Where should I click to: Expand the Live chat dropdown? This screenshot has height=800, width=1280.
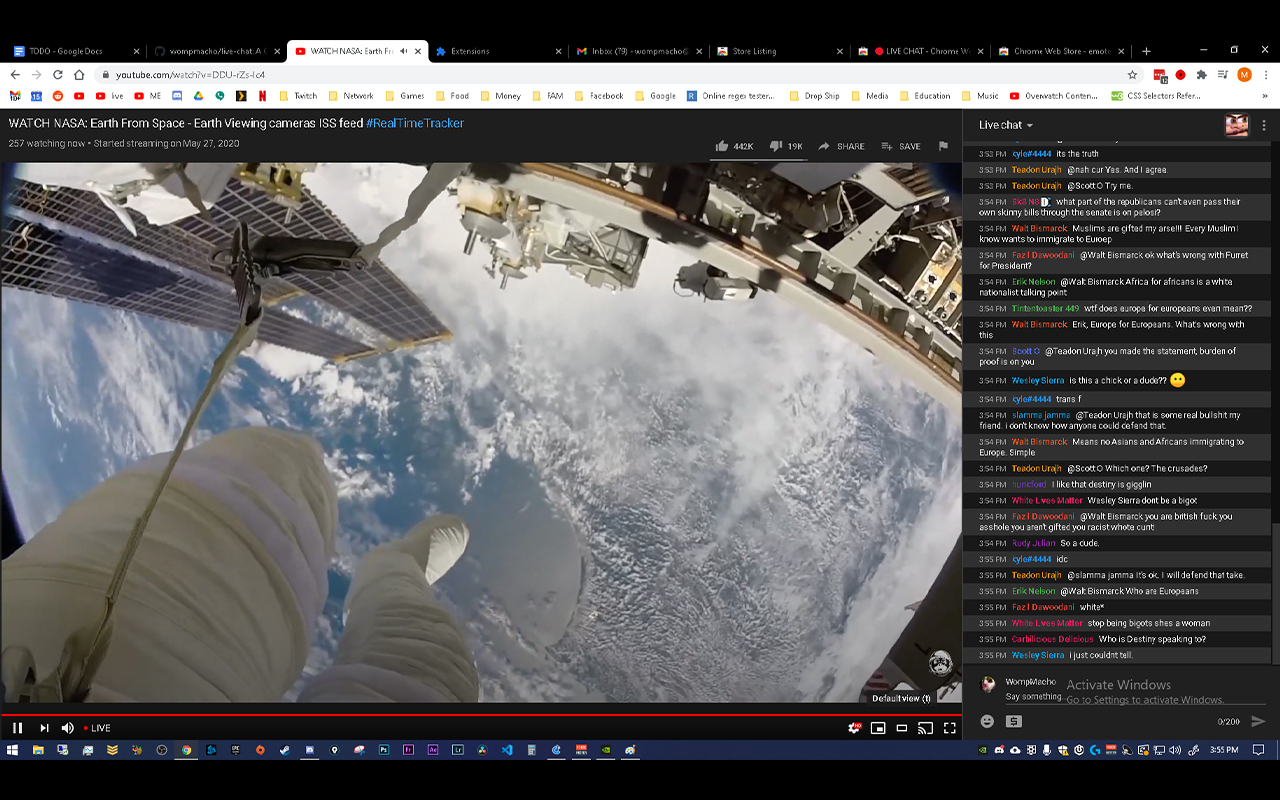point(1006,125)
